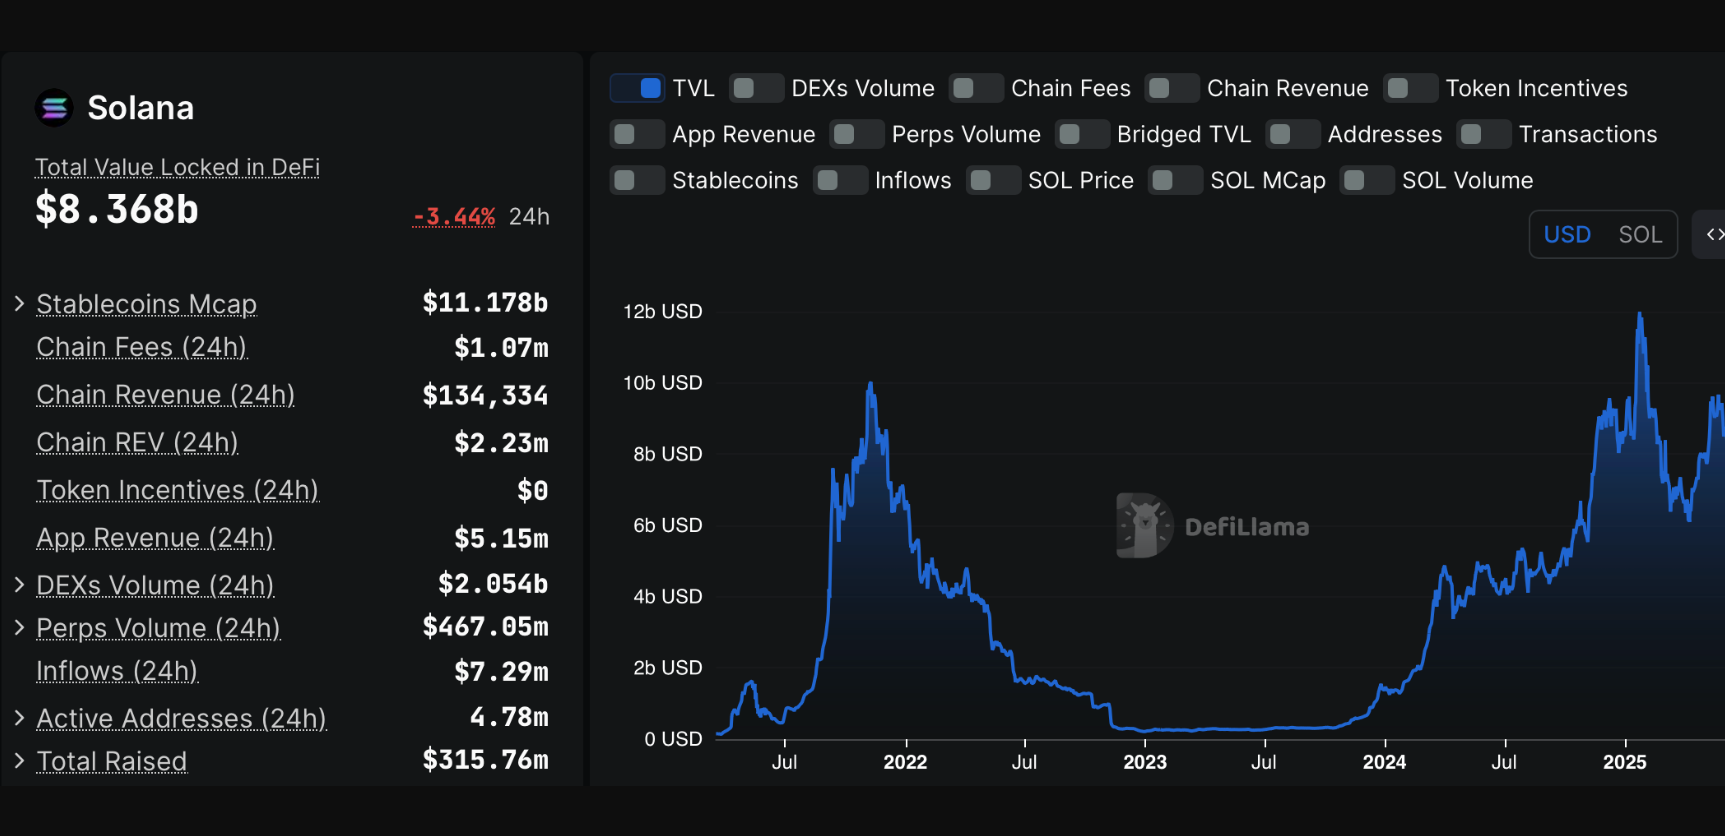Expand the DEXs Volume (24h) row
Image resolution: width=1725 pixels, height=836 pixels.
point(19,585)
